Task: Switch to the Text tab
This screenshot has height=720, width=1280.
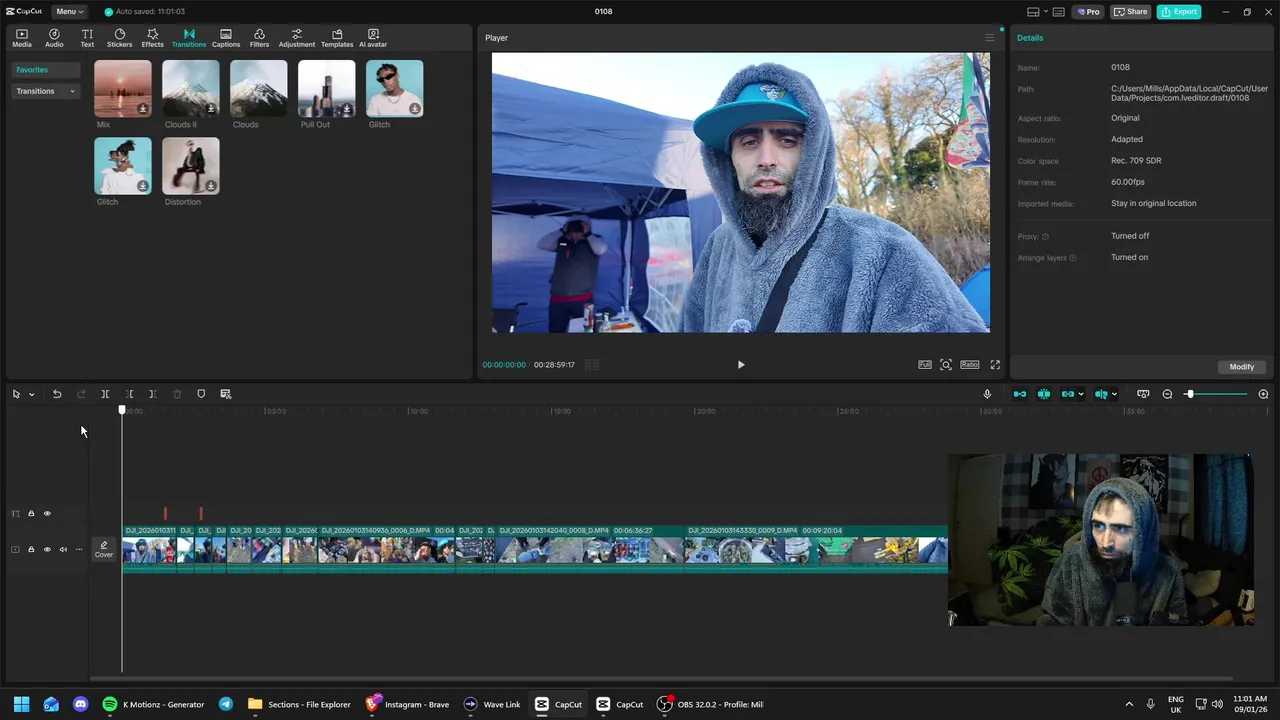Action: point(87,38)
